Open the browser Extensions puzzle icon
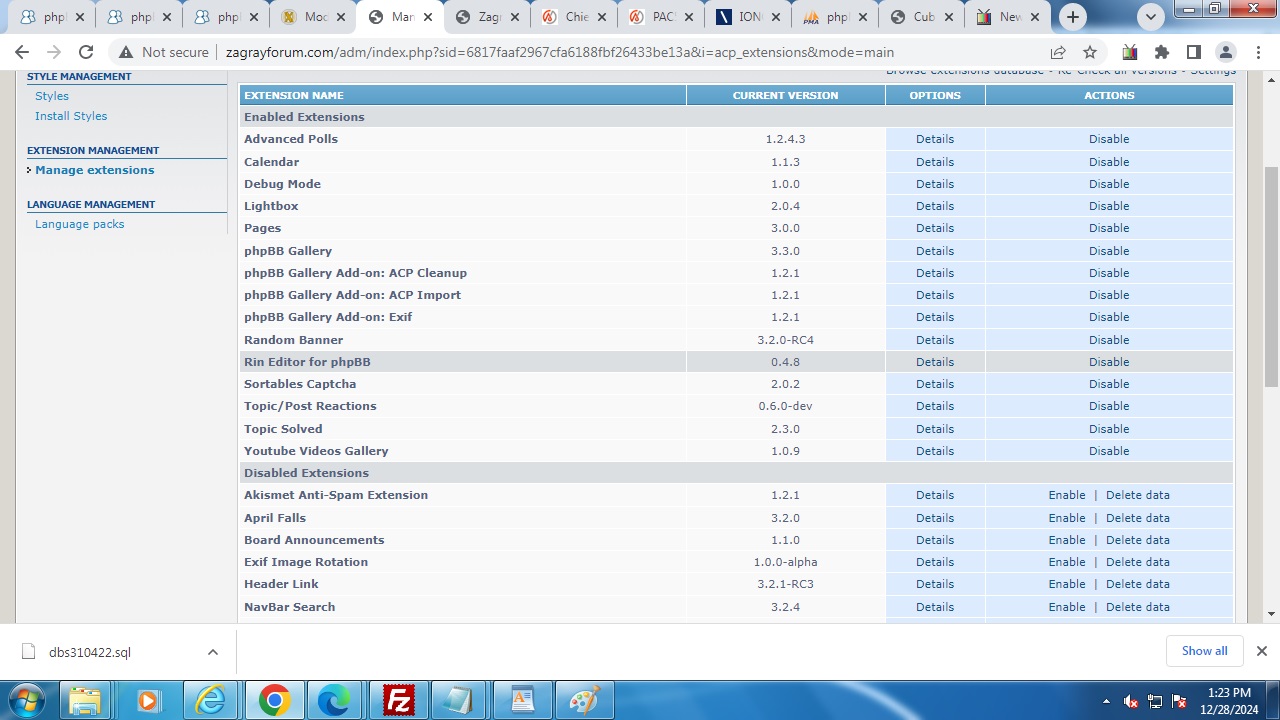This screenshot has height=720, width=1280. pos(1161,52)
